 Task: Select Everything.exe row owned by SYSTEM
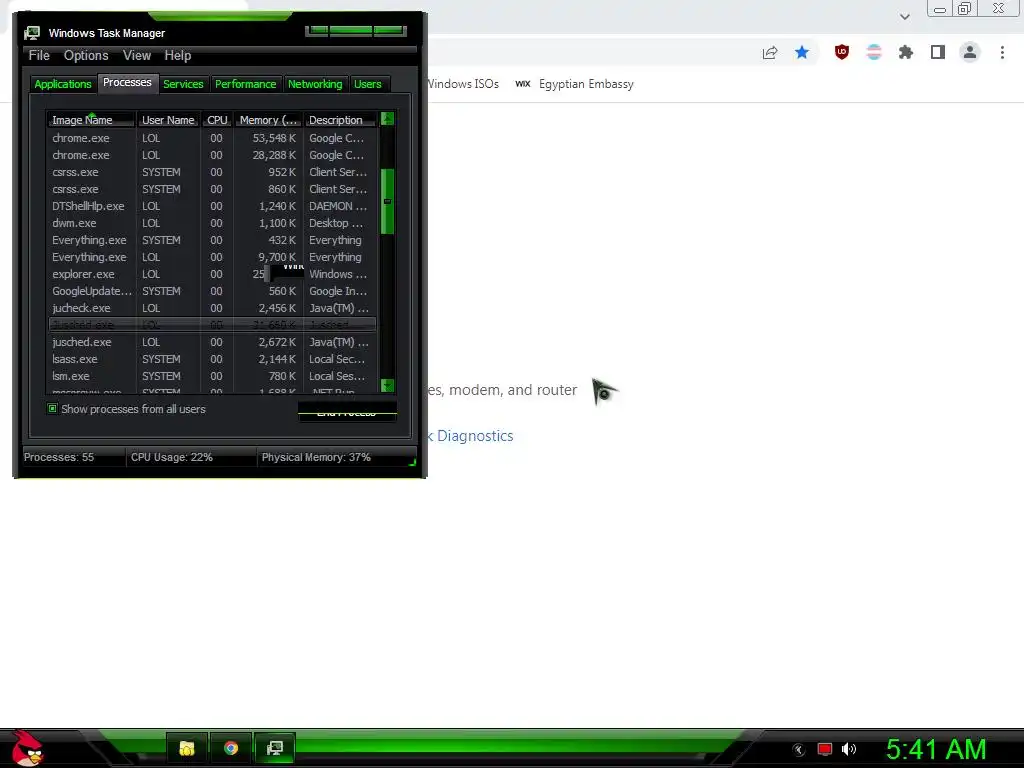click(x=212, y=240)
